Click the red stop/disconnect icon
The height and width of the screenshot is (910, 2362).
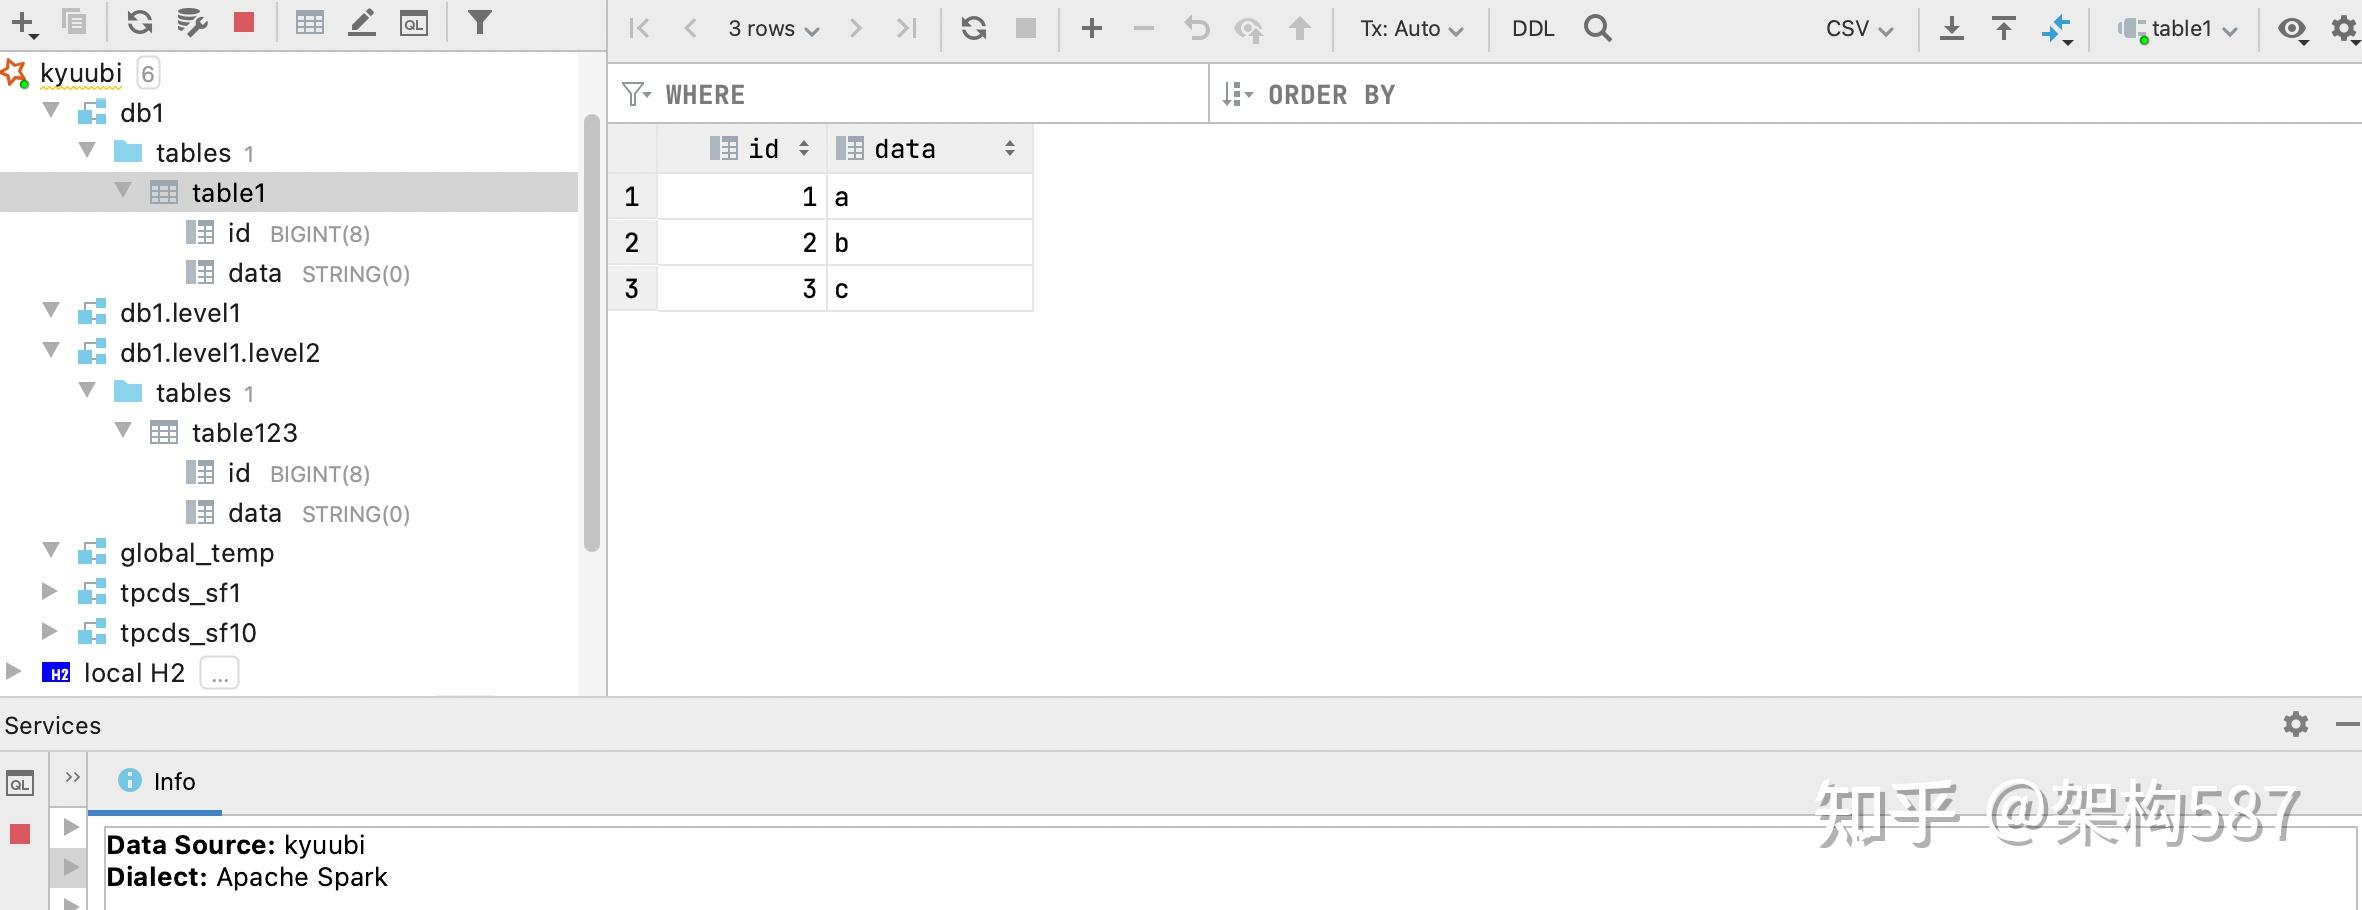pos(243,22)
